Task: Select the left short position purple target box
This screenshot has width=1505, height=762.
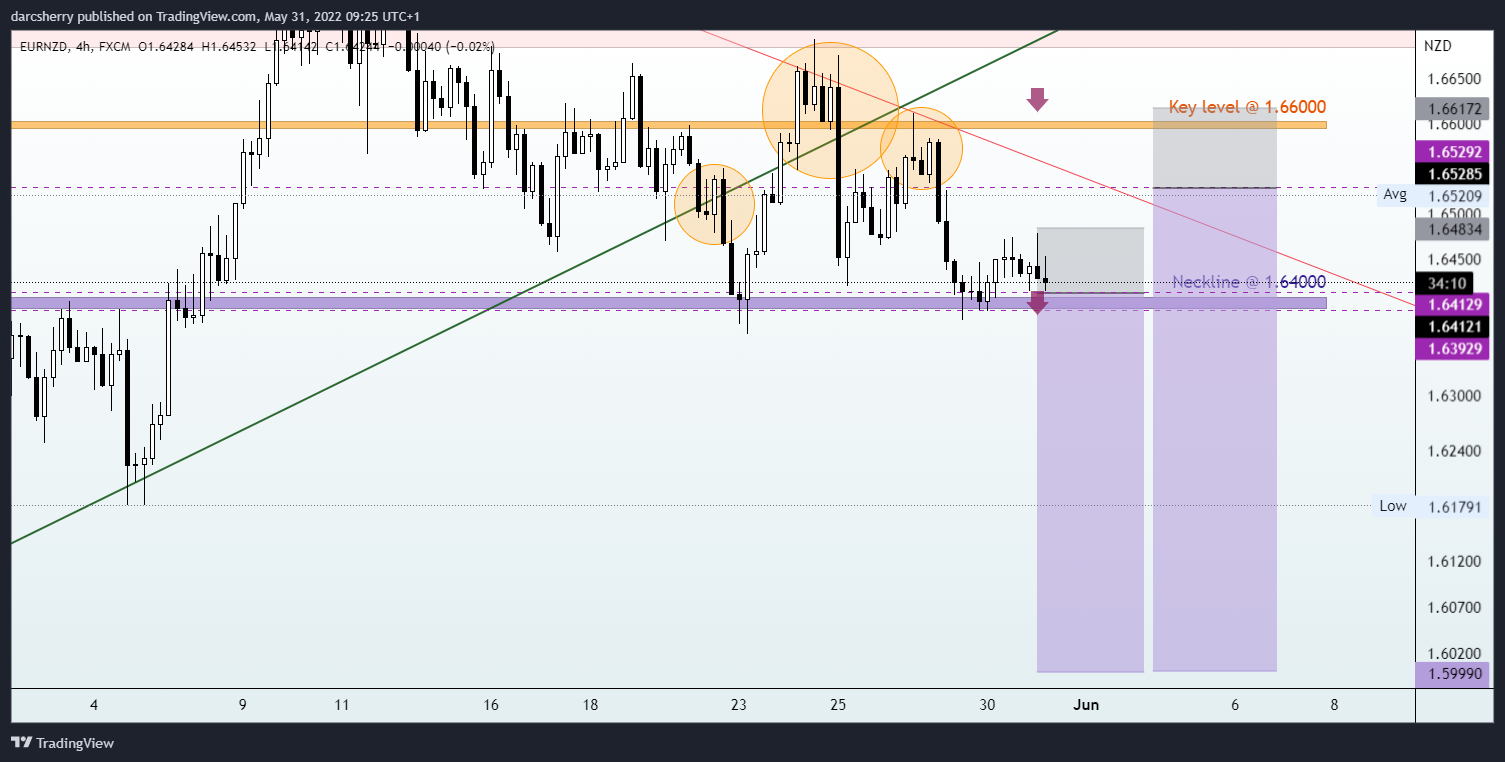Action: [1090, 483]
